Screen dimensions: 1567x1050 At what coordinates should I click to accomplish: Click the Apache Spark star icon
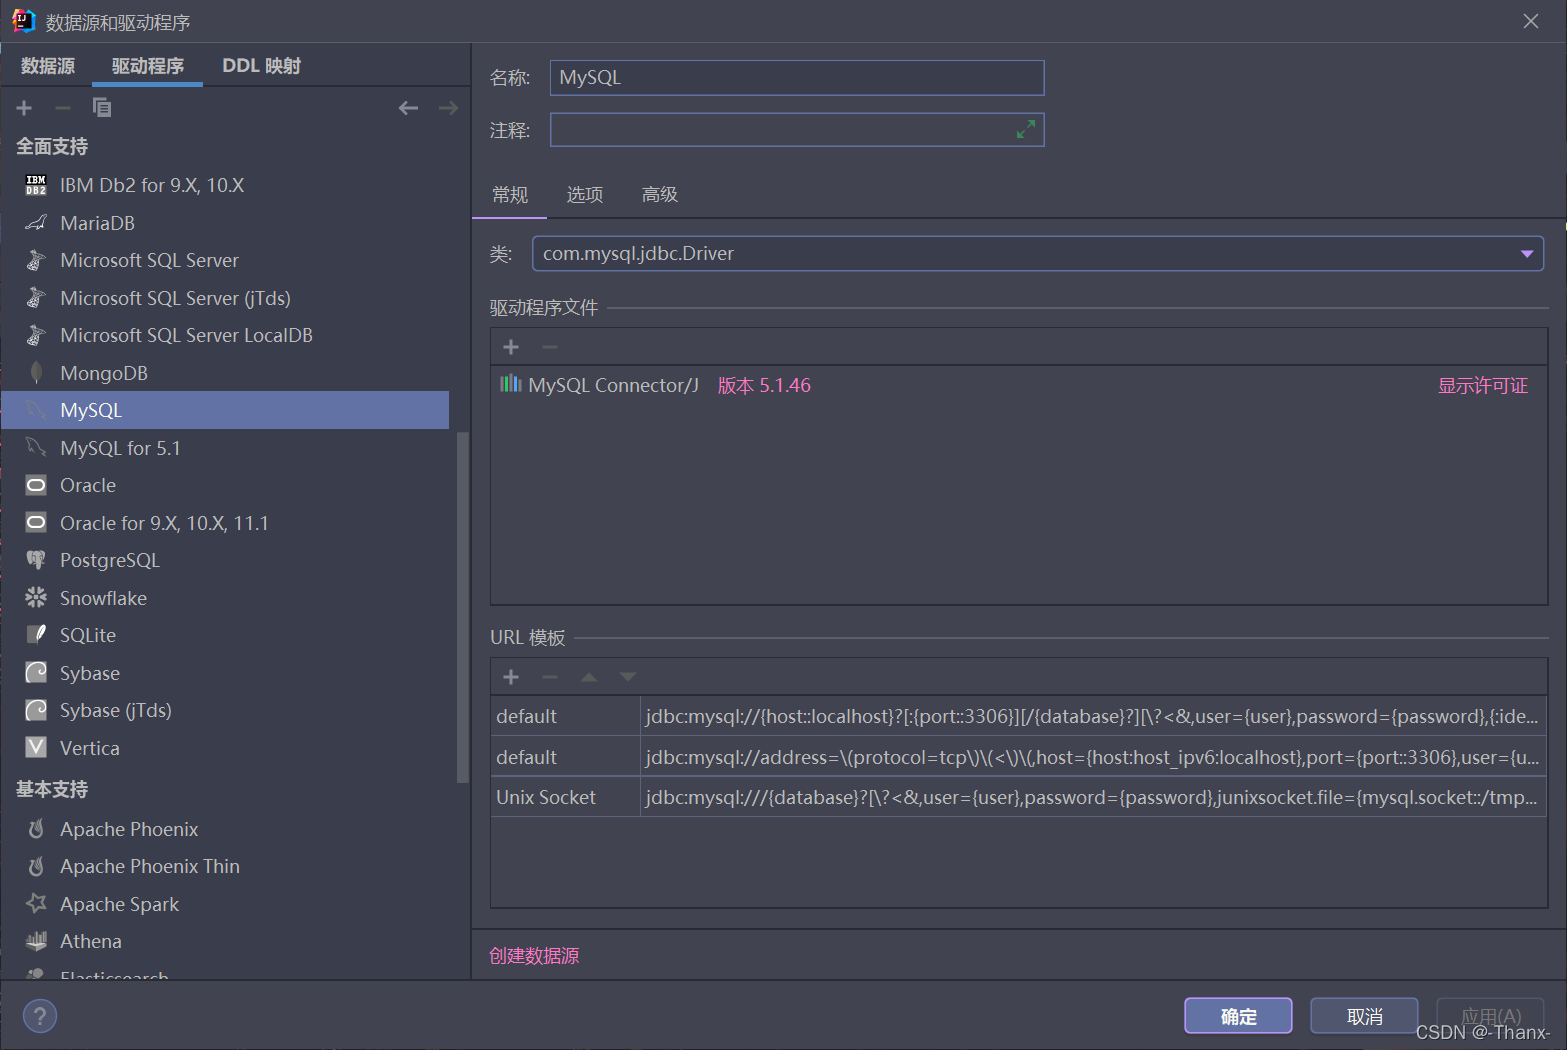click(36, 903)
